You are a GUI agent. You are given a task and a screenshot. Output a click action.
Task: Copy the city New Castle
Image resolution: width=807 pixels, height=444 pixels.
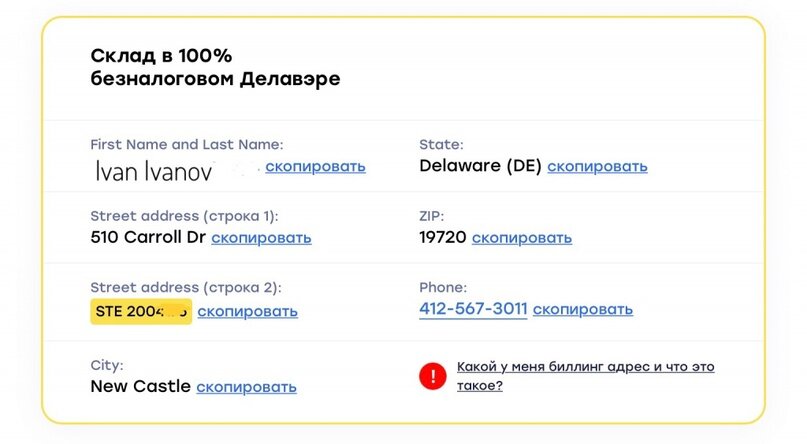[246, 387]
